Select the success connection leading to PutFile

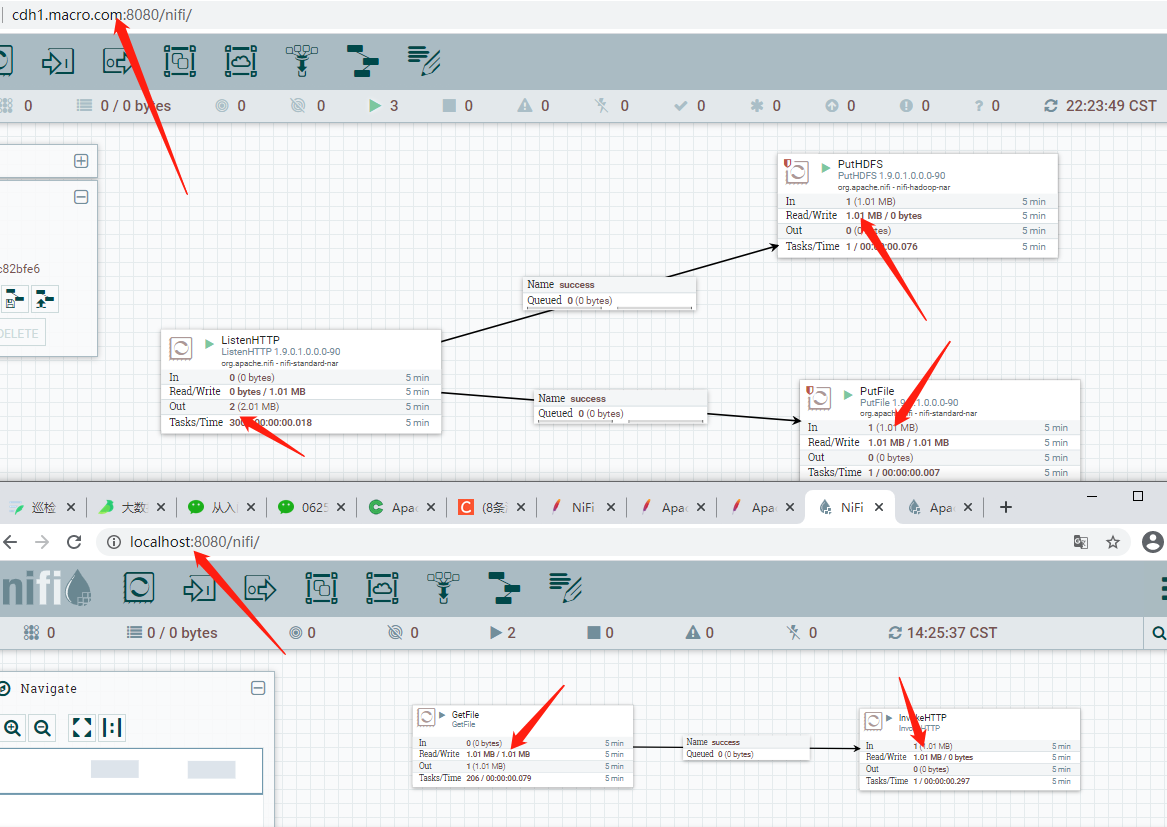tap(620, 406)
